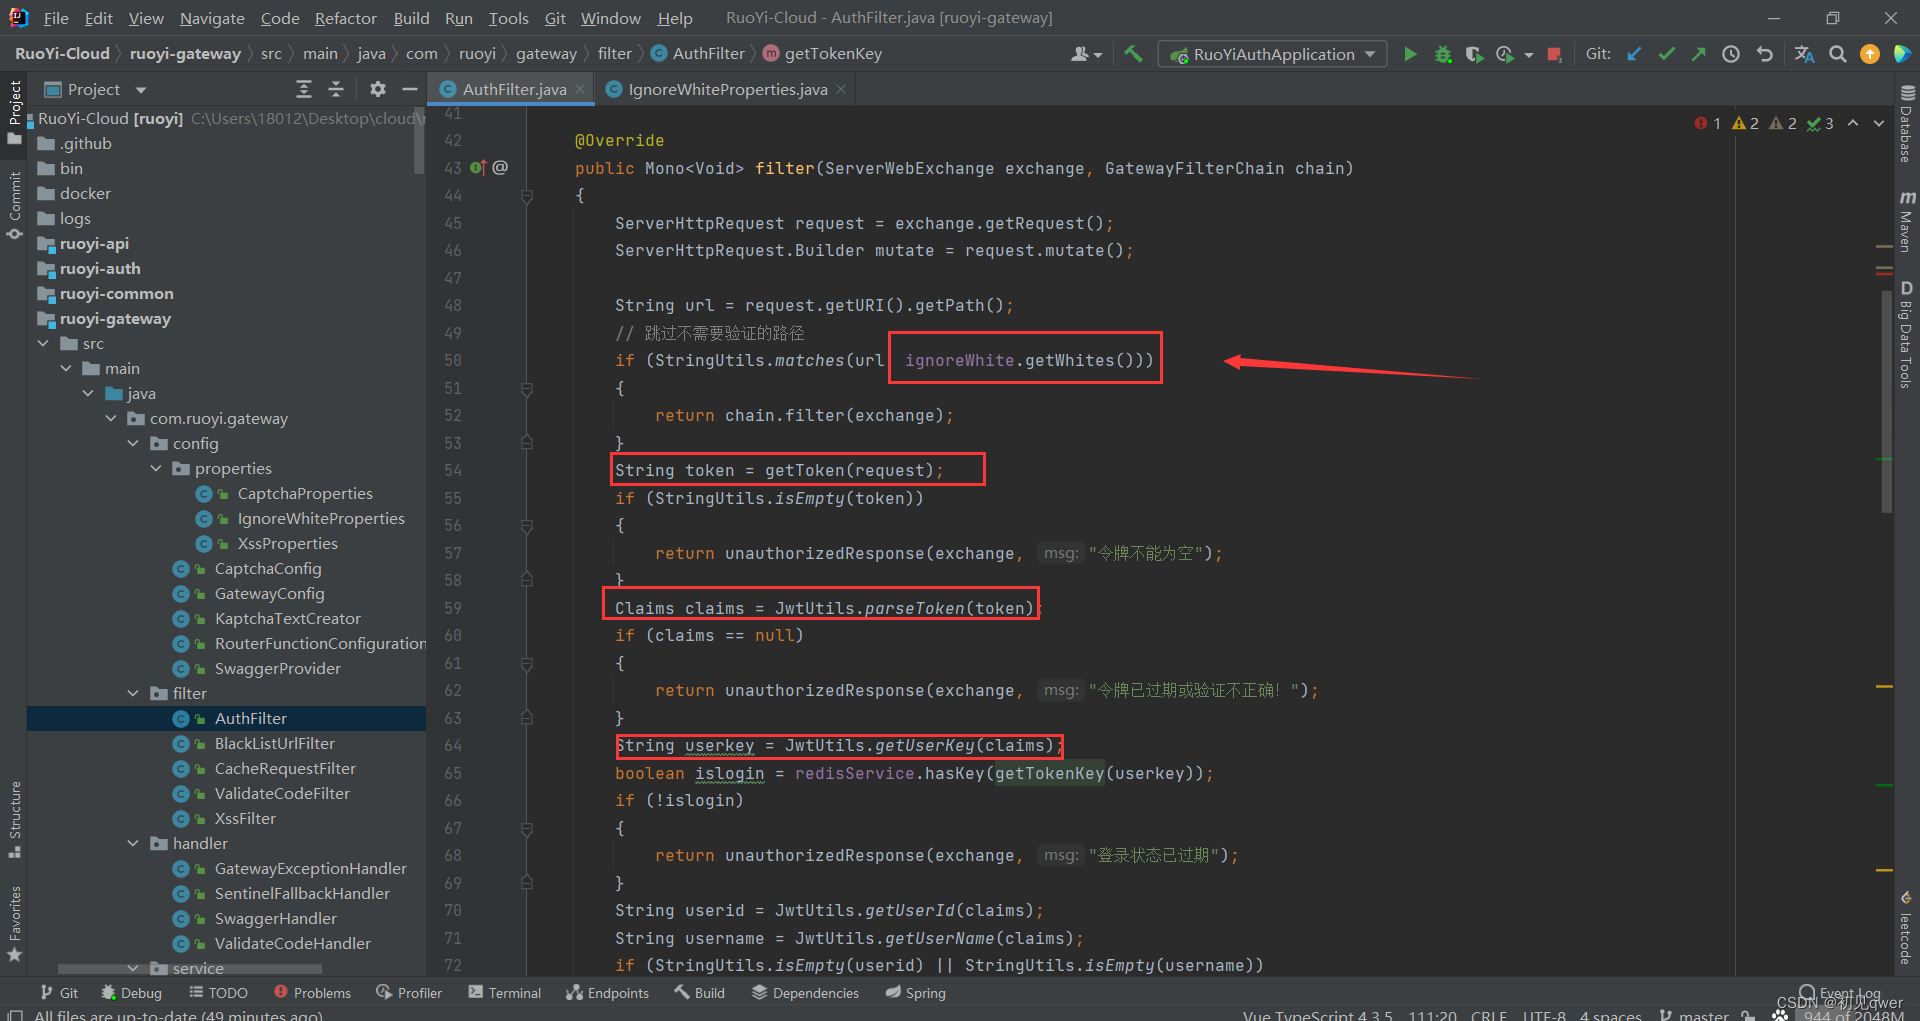
Task: Click the master branch widget
Action: point(1694,1015)
